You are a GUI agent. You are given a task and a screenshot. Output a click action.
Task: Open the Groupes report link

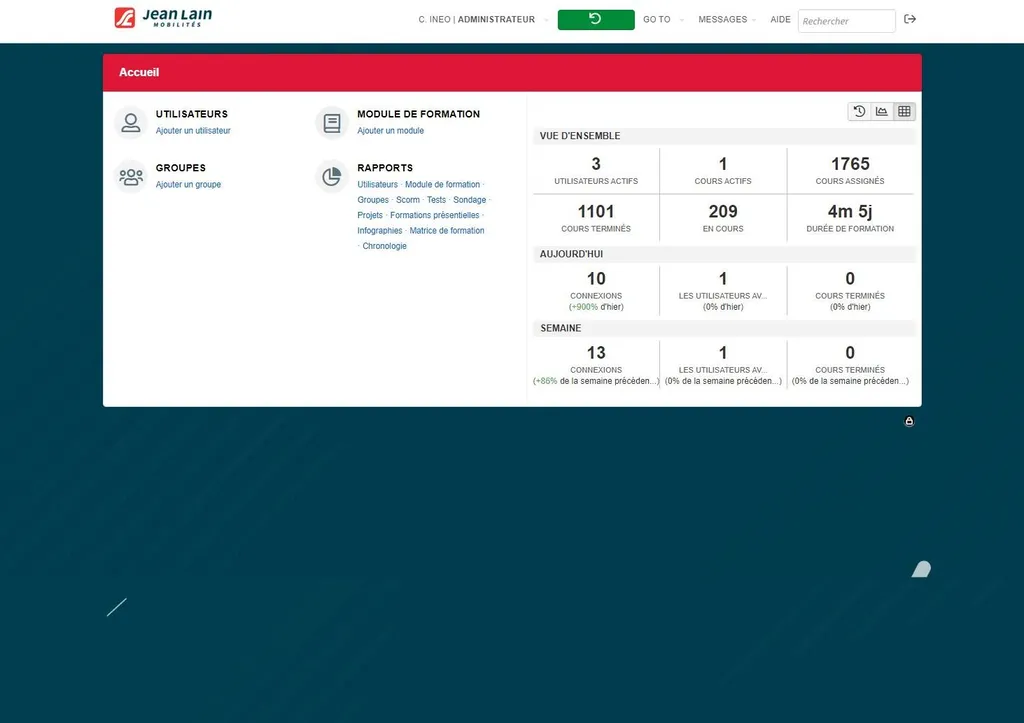373,200
